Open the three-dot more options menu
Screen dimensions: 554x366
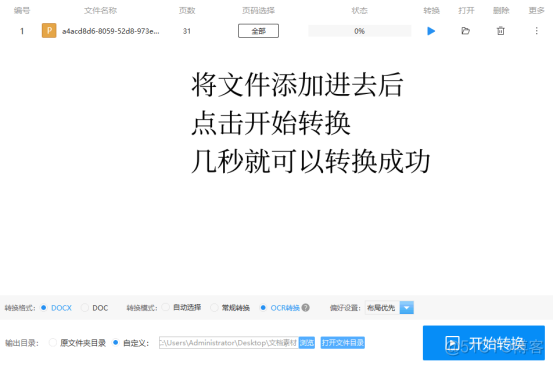pyautogui.click(x=536, y=31)
